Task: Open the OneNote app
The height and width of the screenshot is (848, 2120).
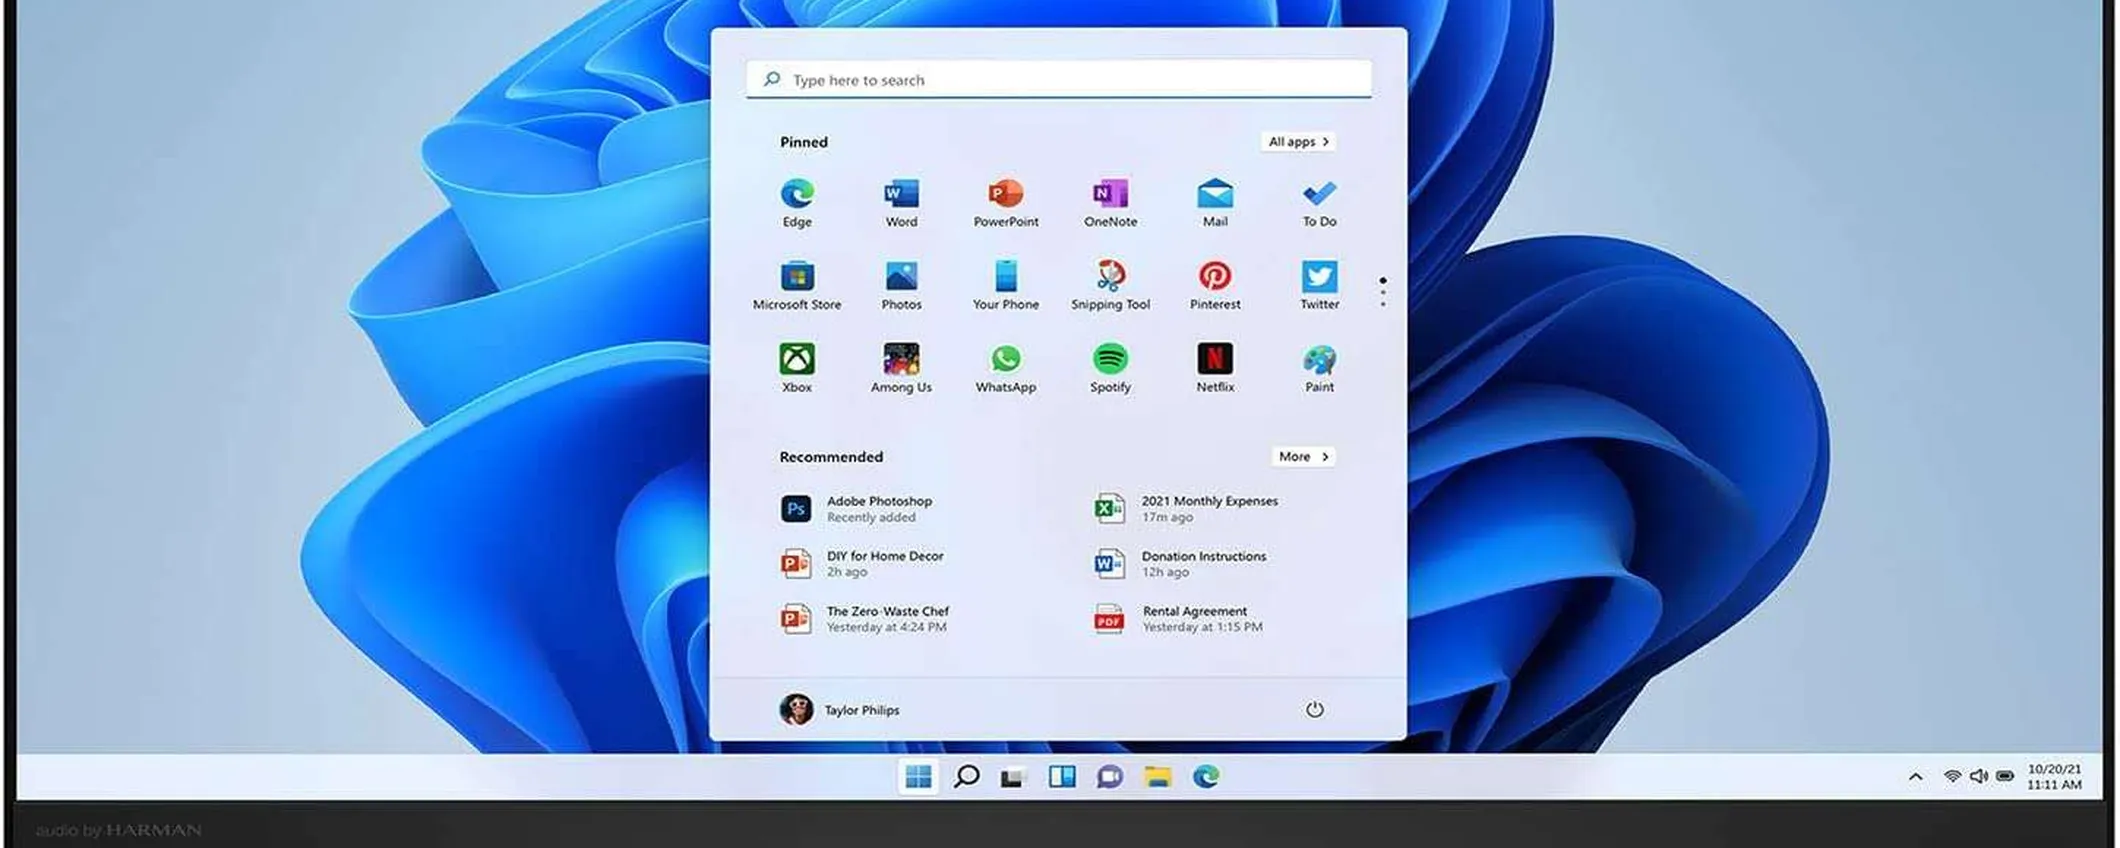Action: pos(1110,202)
